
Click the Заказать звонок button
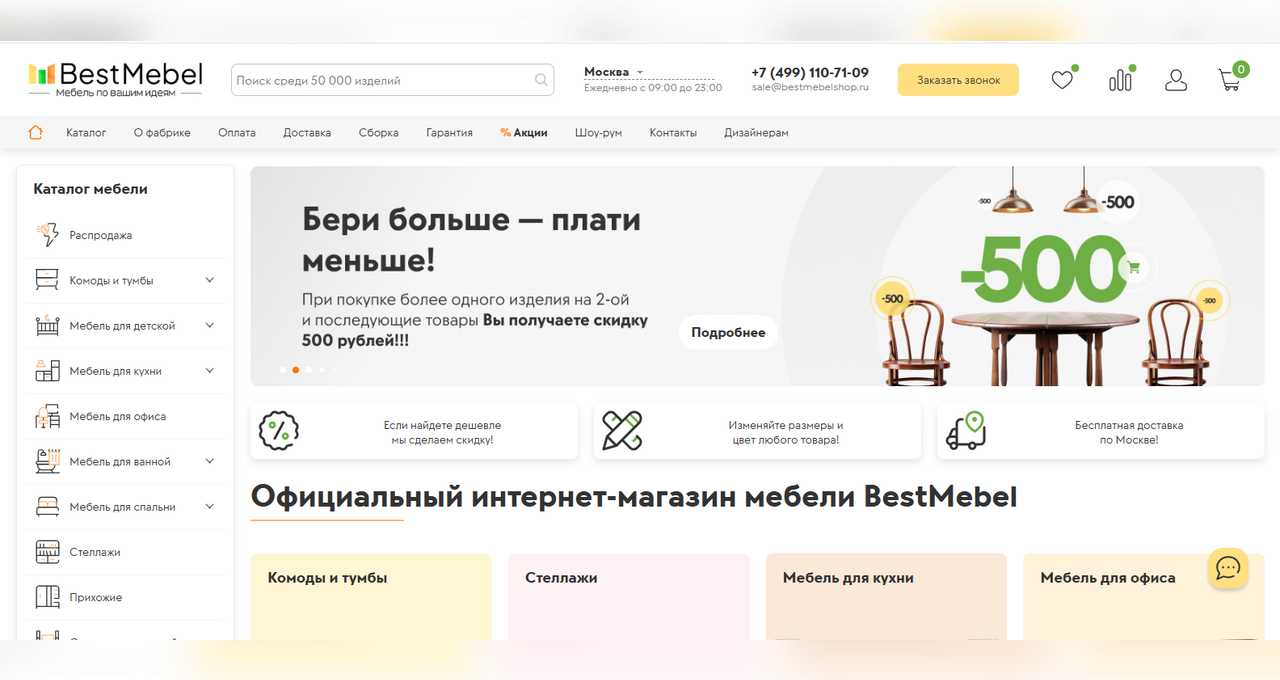pyautogui.click(x=958, y=80)
